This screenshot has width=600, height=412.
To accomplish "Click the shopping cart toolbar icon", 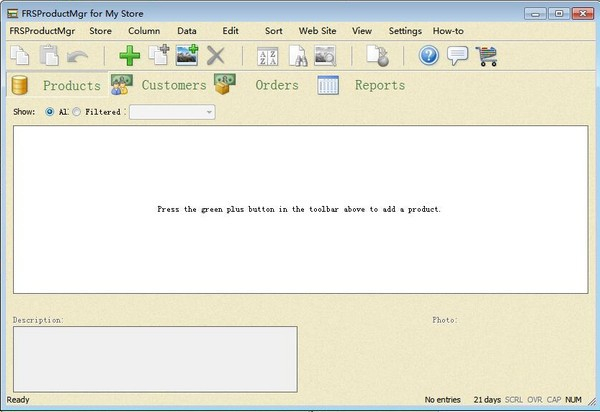I will [487, 56].
